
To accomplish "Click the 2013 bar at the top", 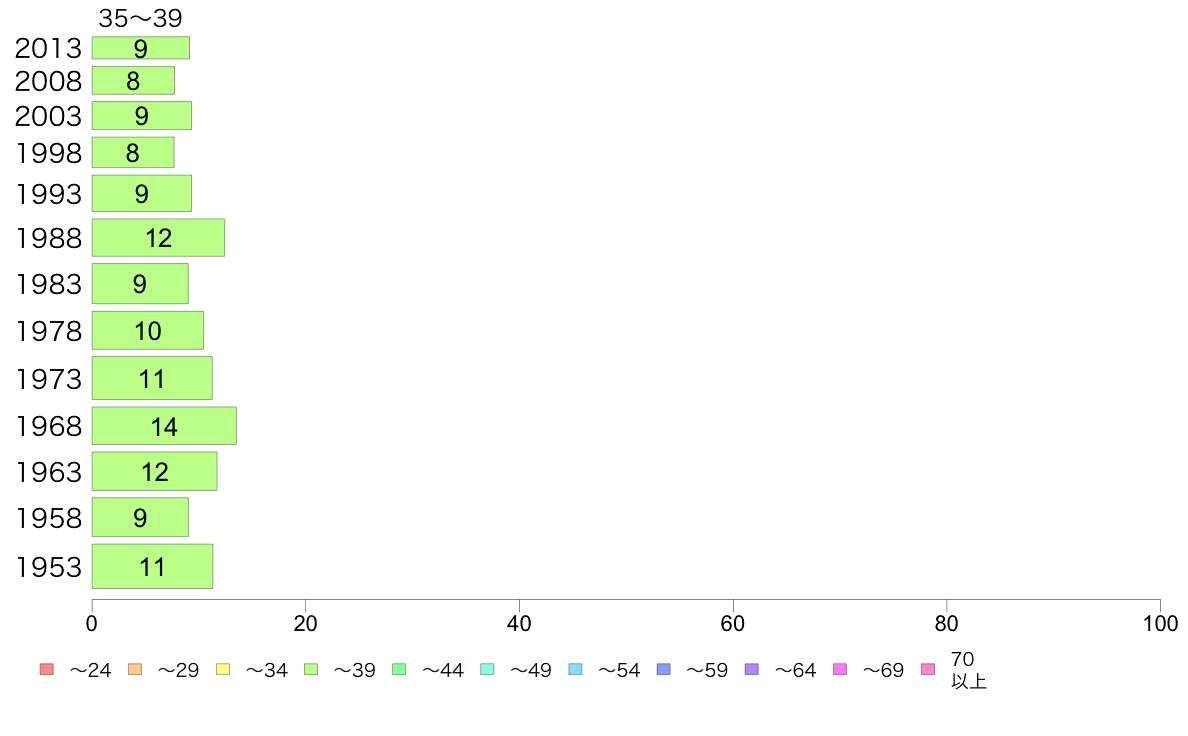I will [x=141, y=48].
